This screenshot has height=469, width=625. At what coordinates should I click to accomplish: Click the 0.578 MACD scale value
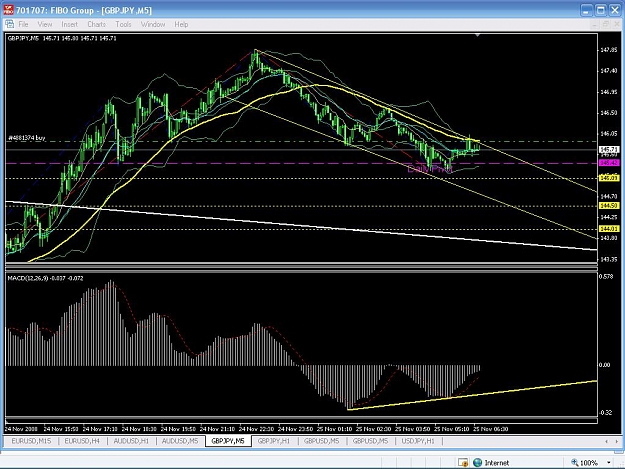click(x=606, y=277)
